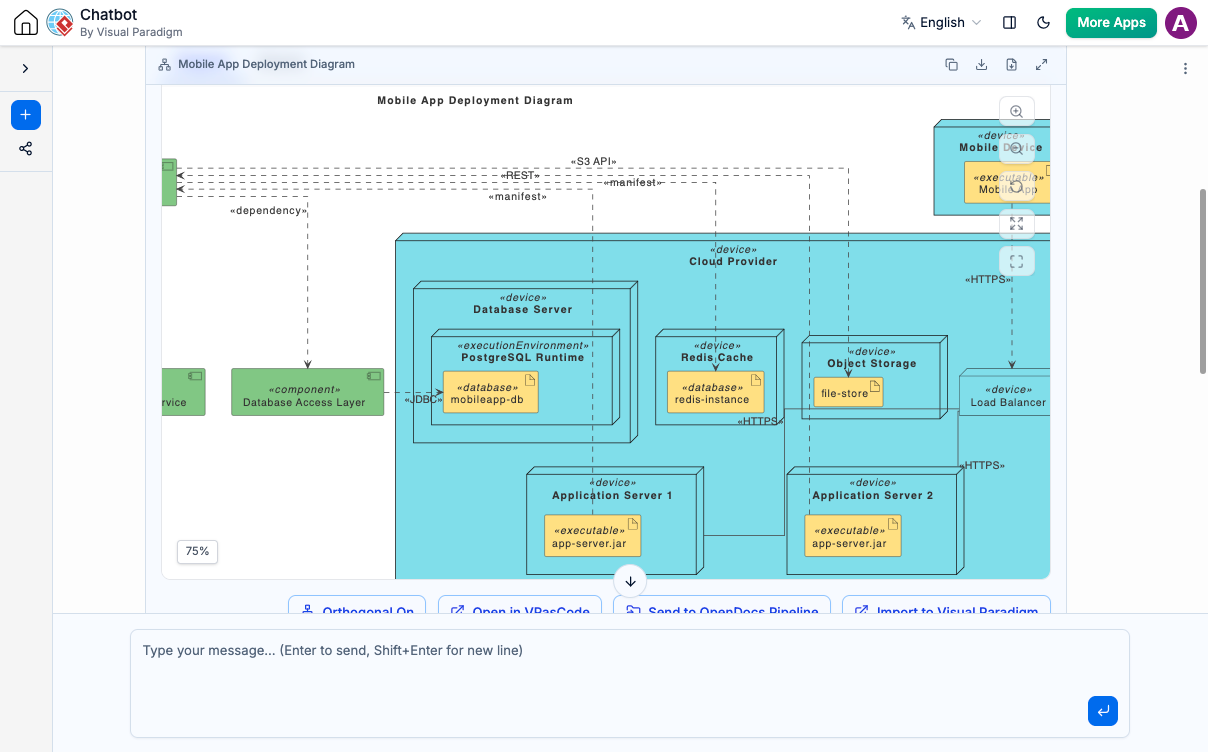Open the English language dropdown
Image resolution: width=1208 pixels, height=752 pixels.
[941, 23]
